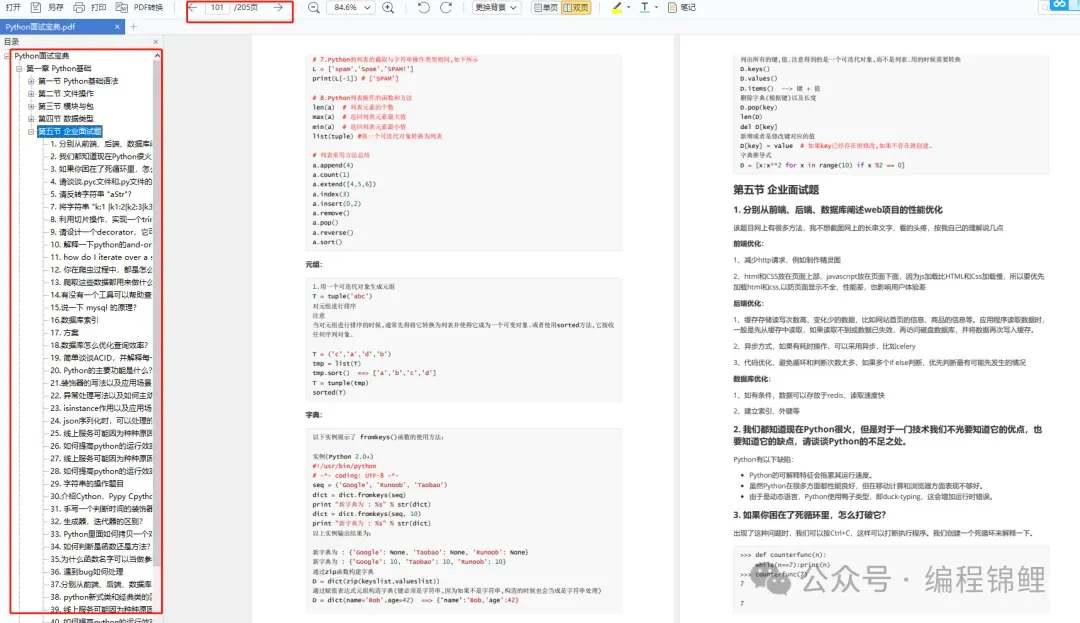1080x623 pixels.
Task: Open outline item 16.数据库索引
Action: pyautogui.click(x=74, y=320)
